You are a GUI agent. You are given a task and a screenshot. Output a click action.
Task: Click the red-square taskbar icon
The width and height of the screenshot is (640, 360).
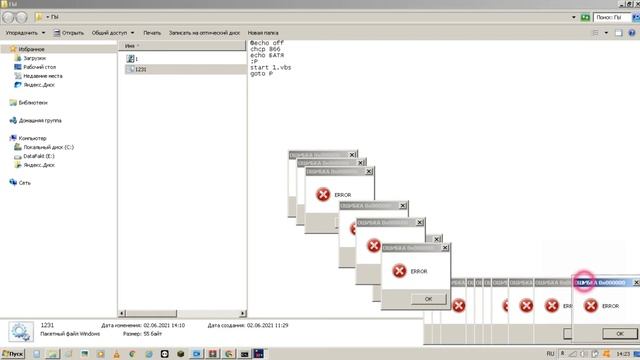[213, 354]
